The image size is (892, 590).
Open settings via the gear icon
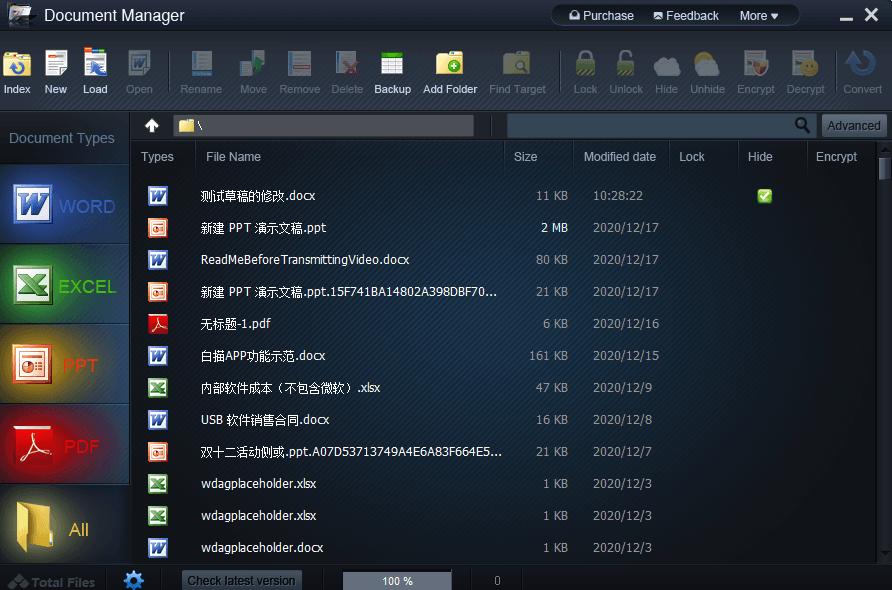pos(134,579)
